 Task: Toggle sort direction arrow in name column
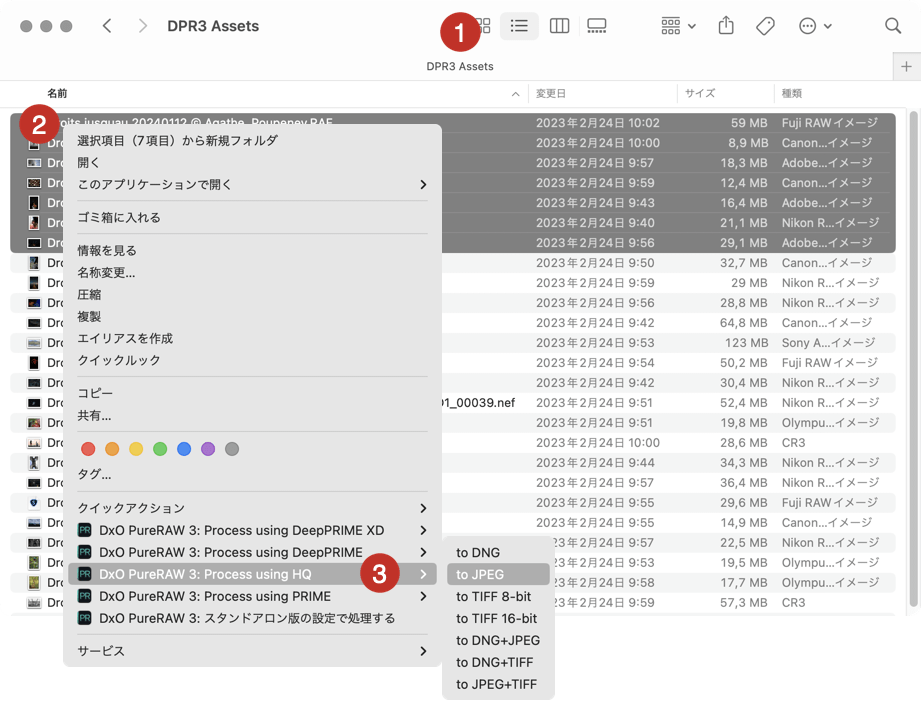click(x=515, y=94)
